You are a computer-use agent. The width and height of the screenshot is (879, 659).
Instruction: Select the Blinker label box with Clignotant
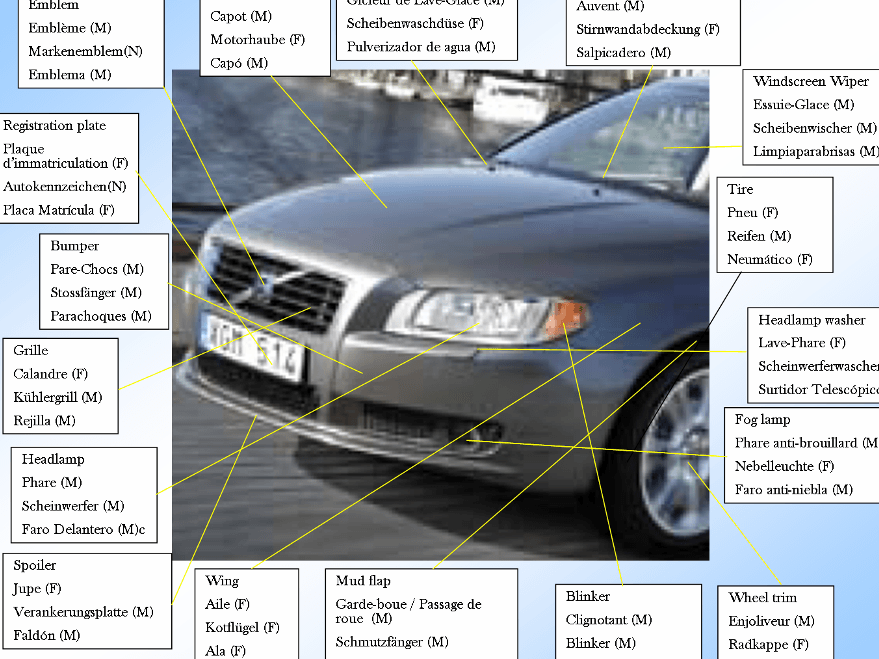pyautogui.click(x=627, y=621)
